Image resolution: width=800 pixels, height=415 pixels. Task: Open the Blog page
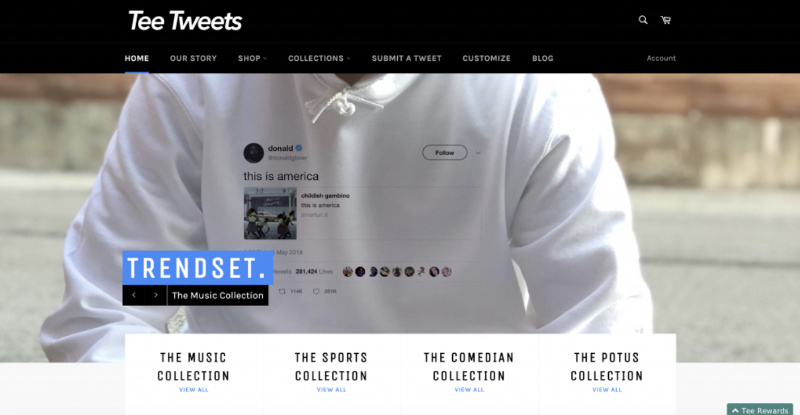coord(542,58)
